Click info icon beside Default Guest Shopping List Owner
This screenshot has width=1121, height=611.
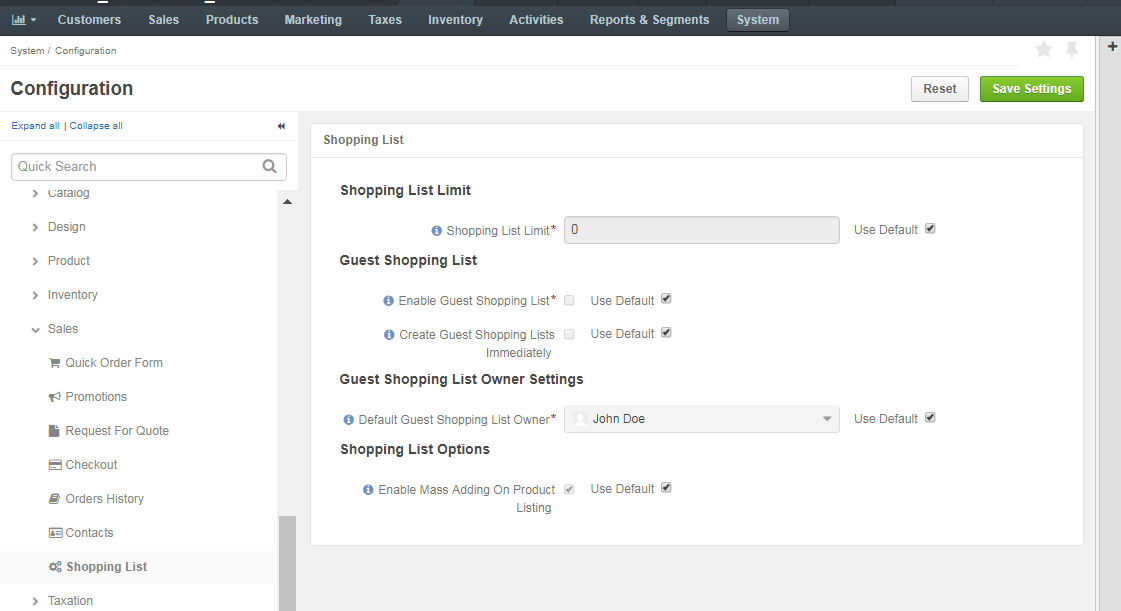coord(348,419)
